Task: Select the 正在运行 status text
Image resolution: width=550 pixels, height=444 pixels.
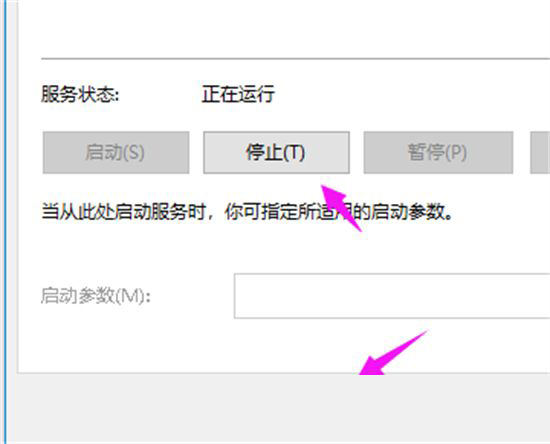Action: (238, 94)
